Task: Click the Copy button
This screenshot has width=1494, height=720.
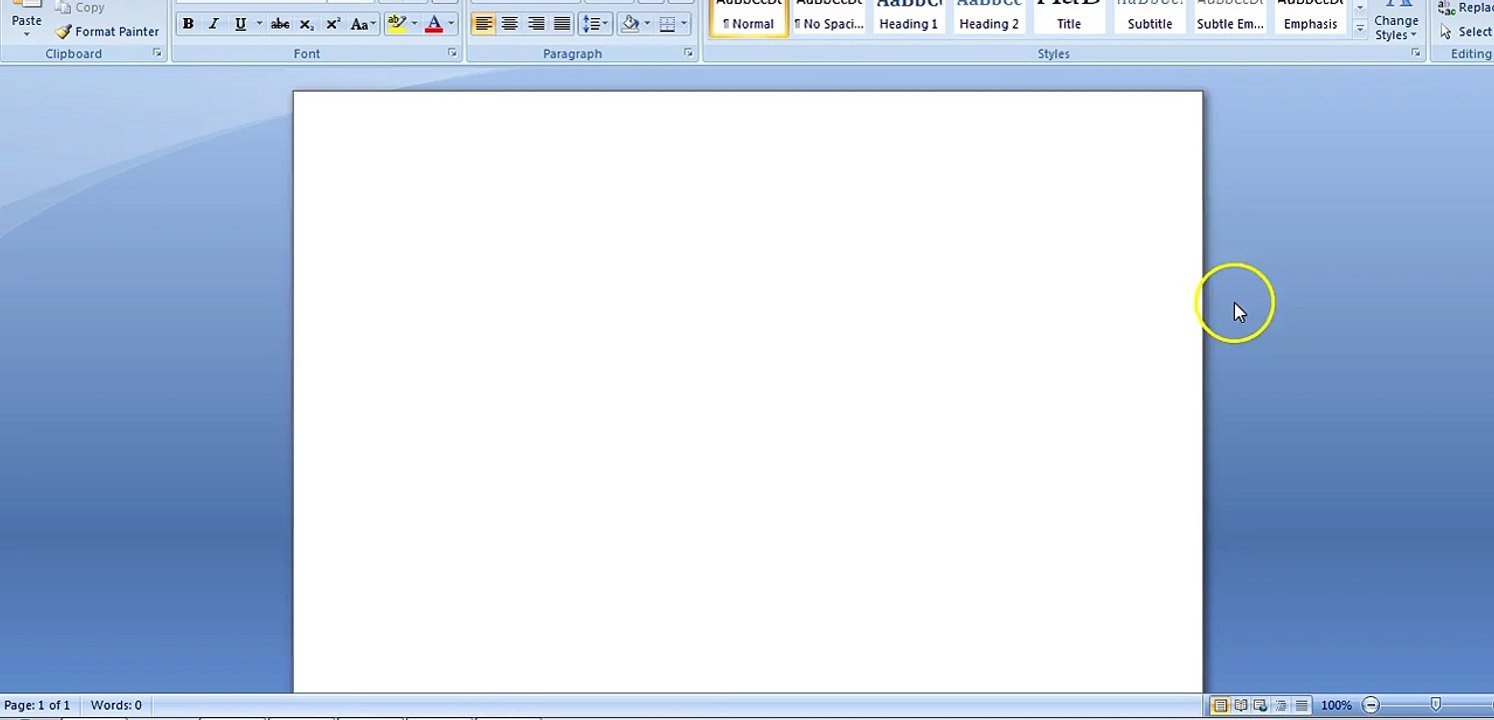Action: point(80,7)
